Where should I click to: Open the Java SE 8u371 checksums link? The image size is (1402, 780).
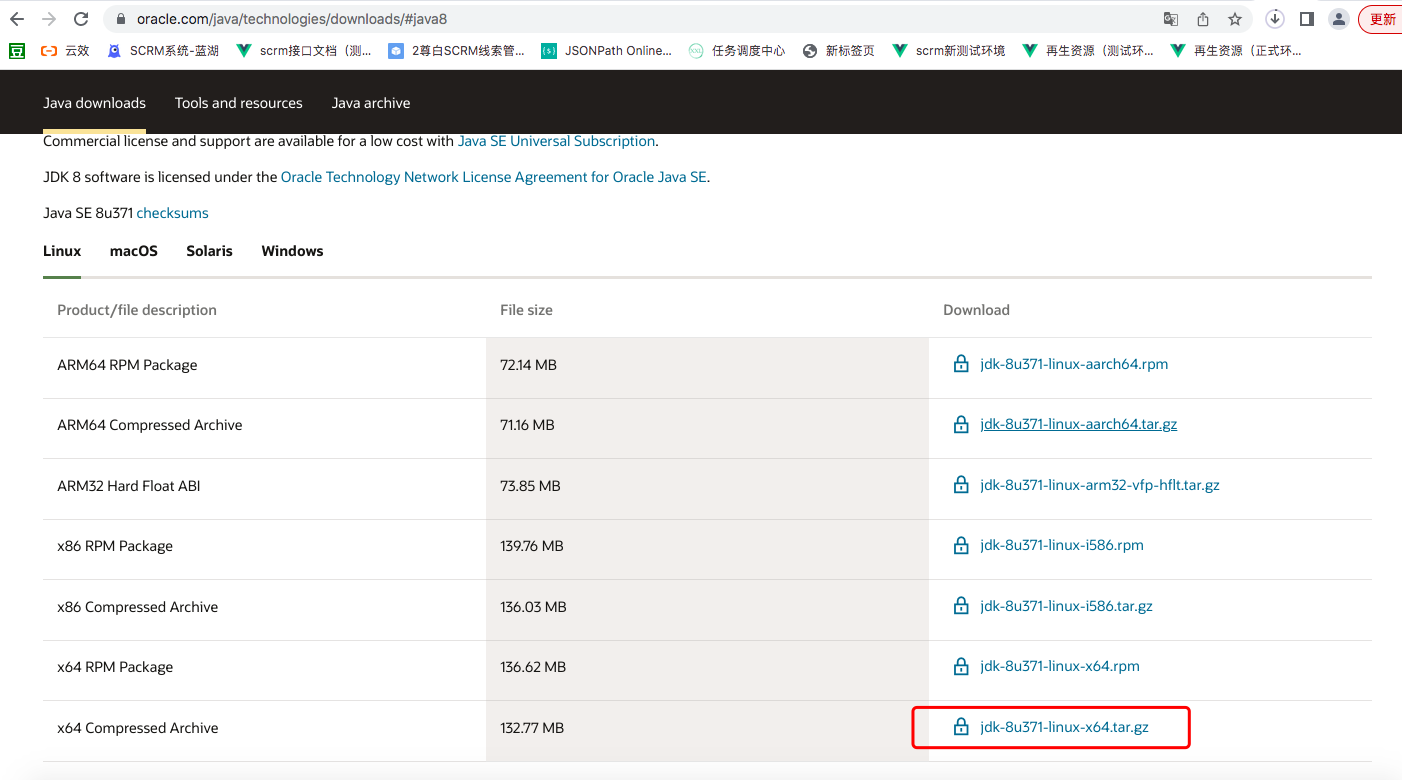172,213
